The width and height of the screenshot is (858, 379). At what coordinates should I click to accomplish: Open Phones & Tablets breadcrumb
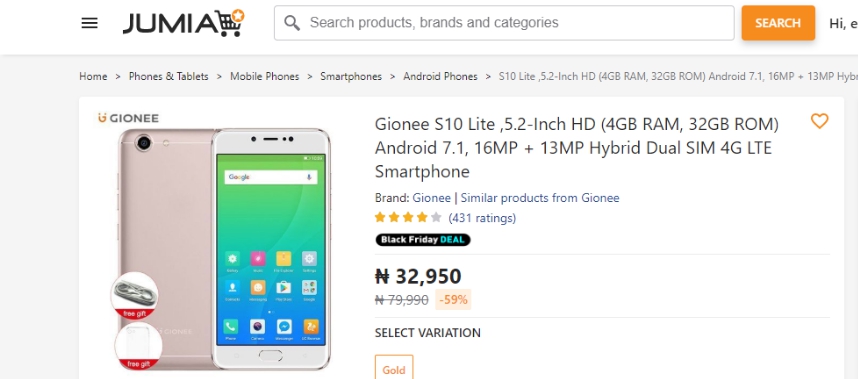[169, 77]
